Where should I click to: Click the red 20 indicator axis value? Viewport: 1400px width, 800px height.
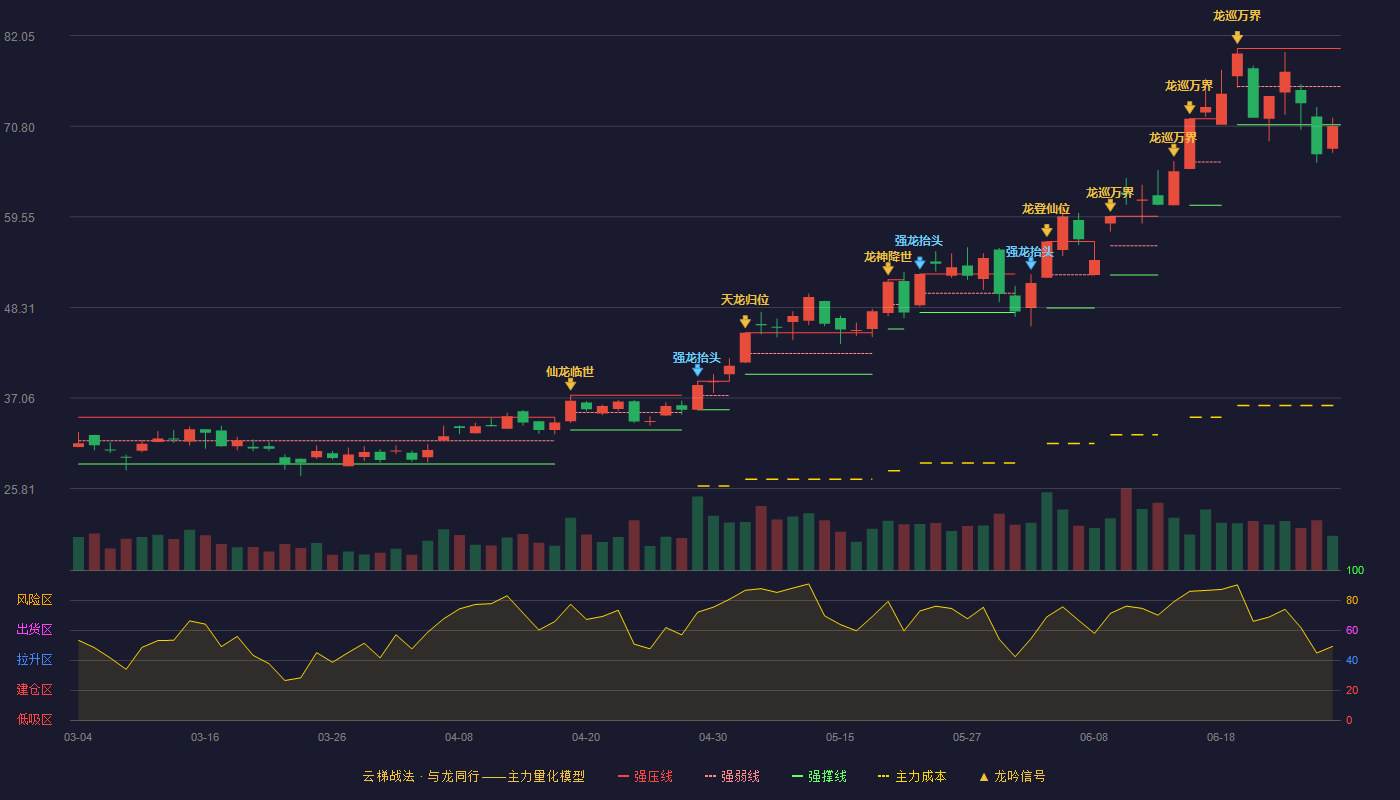1351,691
